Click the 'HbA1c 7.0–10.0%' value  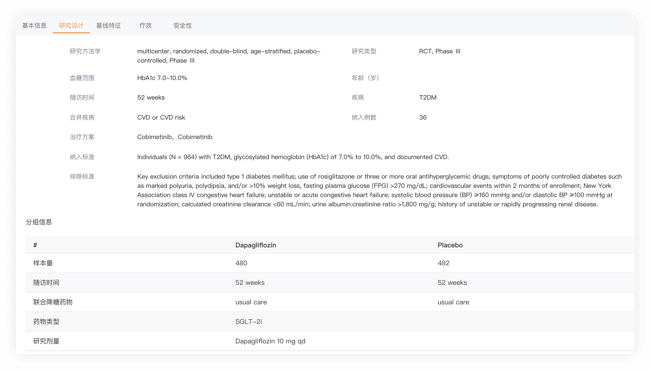coord(162,78)
